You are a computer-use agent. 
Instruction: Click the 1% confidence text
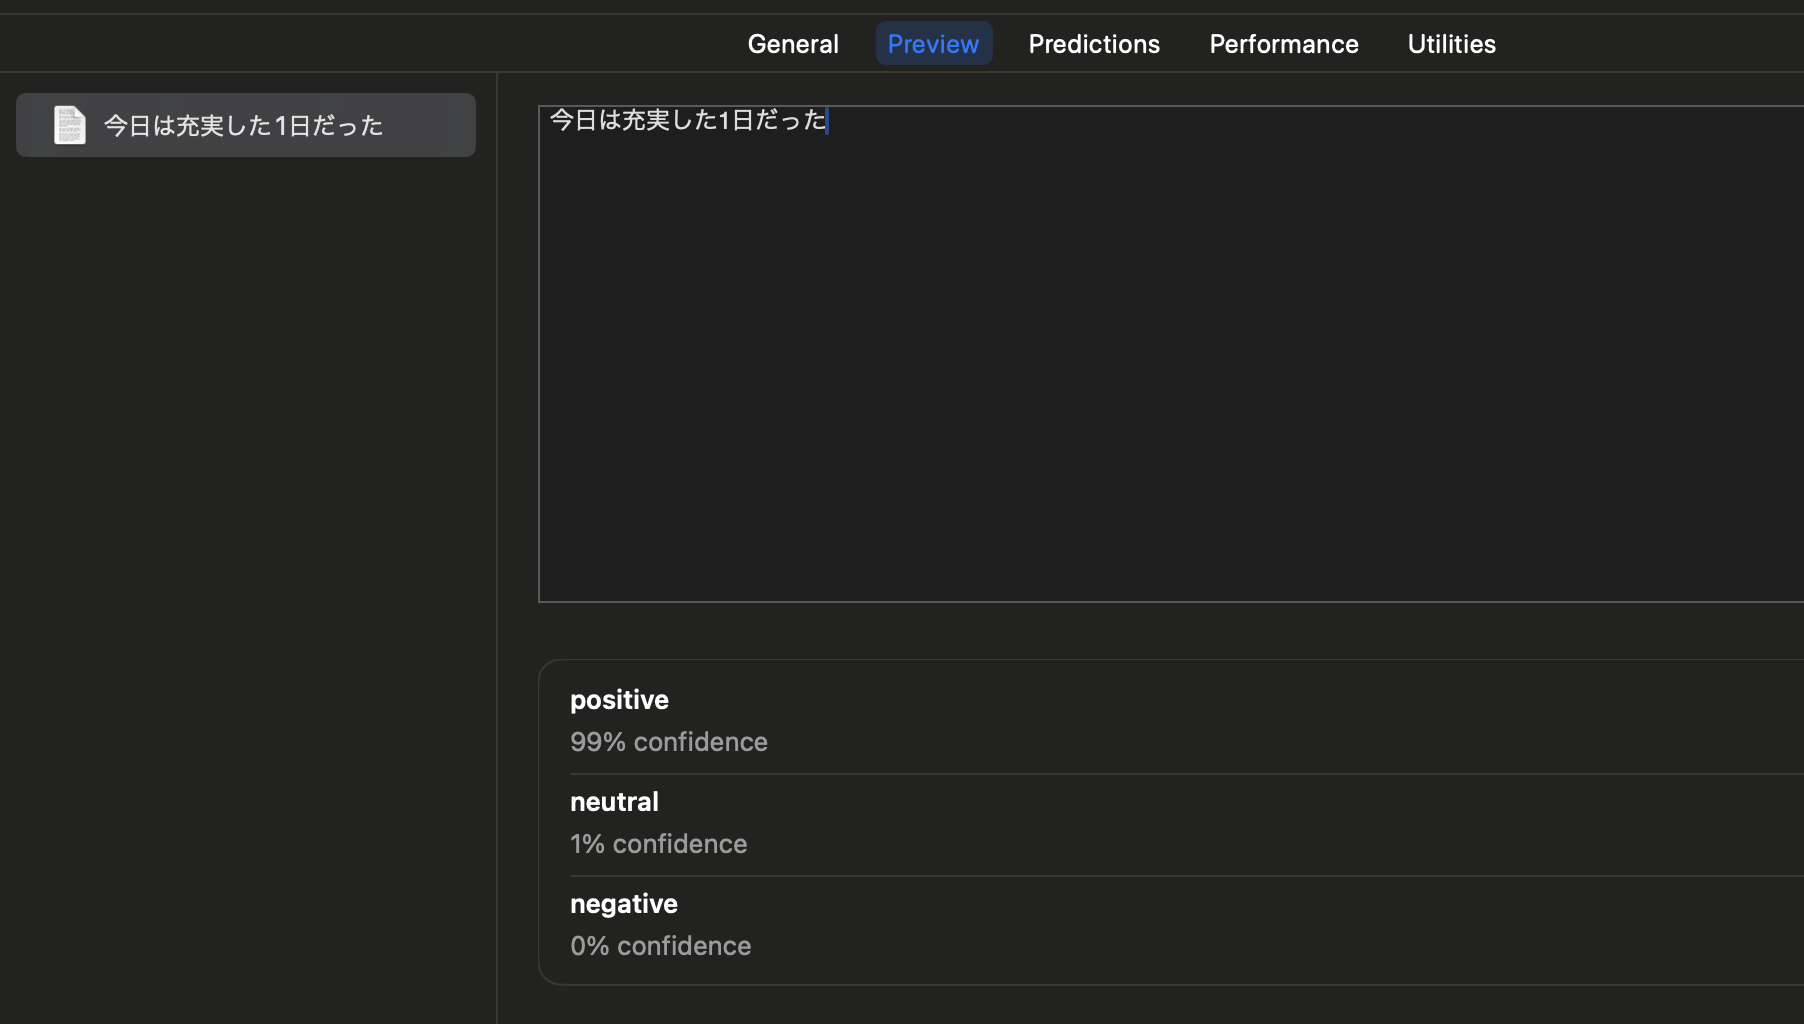click(x=658, y=843)
